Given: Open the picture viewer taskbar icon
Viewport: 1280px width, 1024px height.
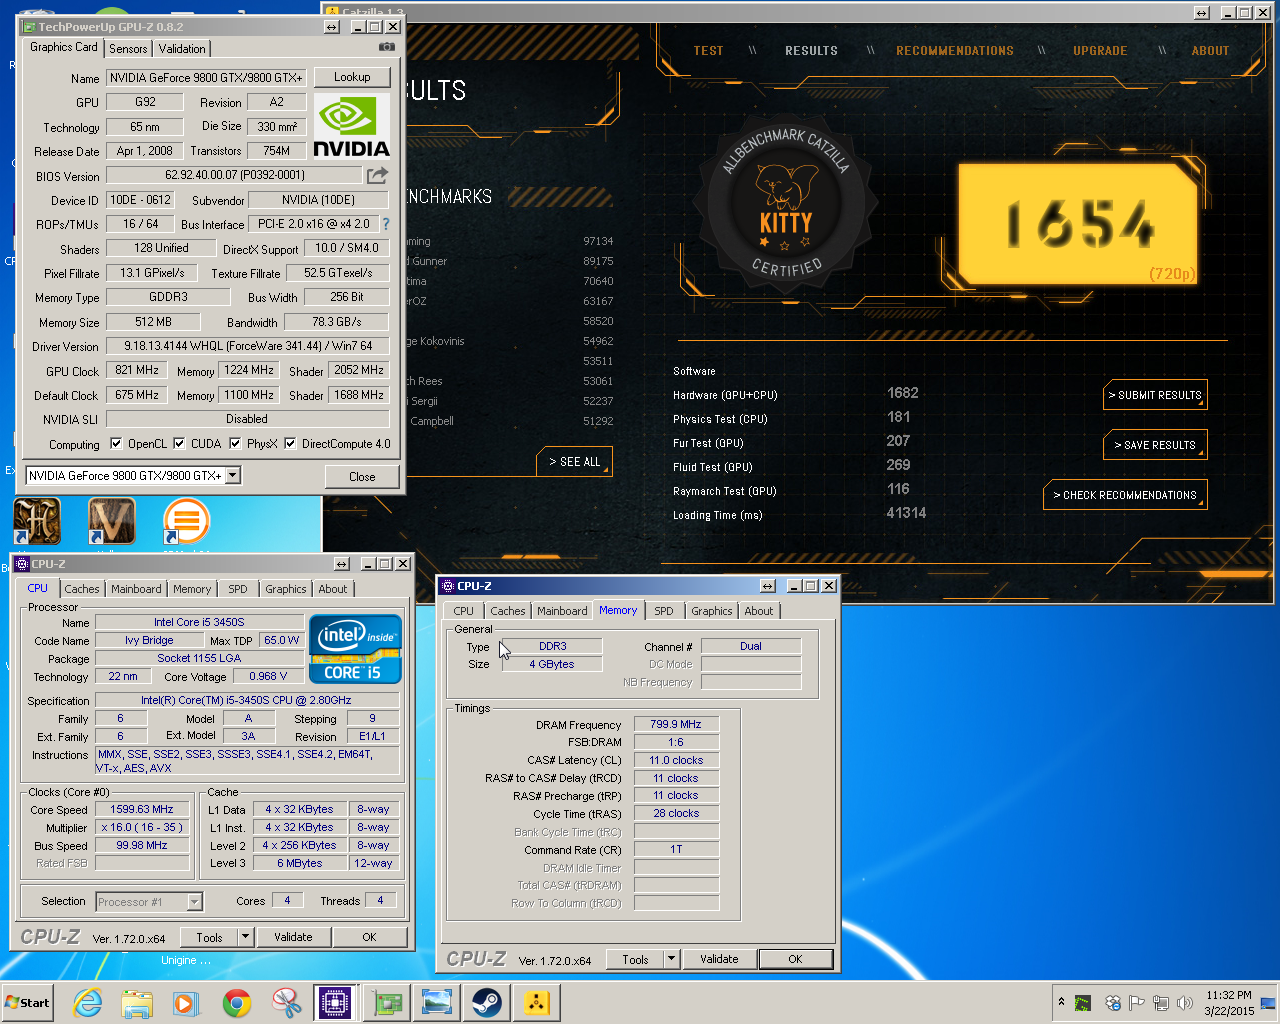Looking at the screenshot, I should coord(437,1003).
